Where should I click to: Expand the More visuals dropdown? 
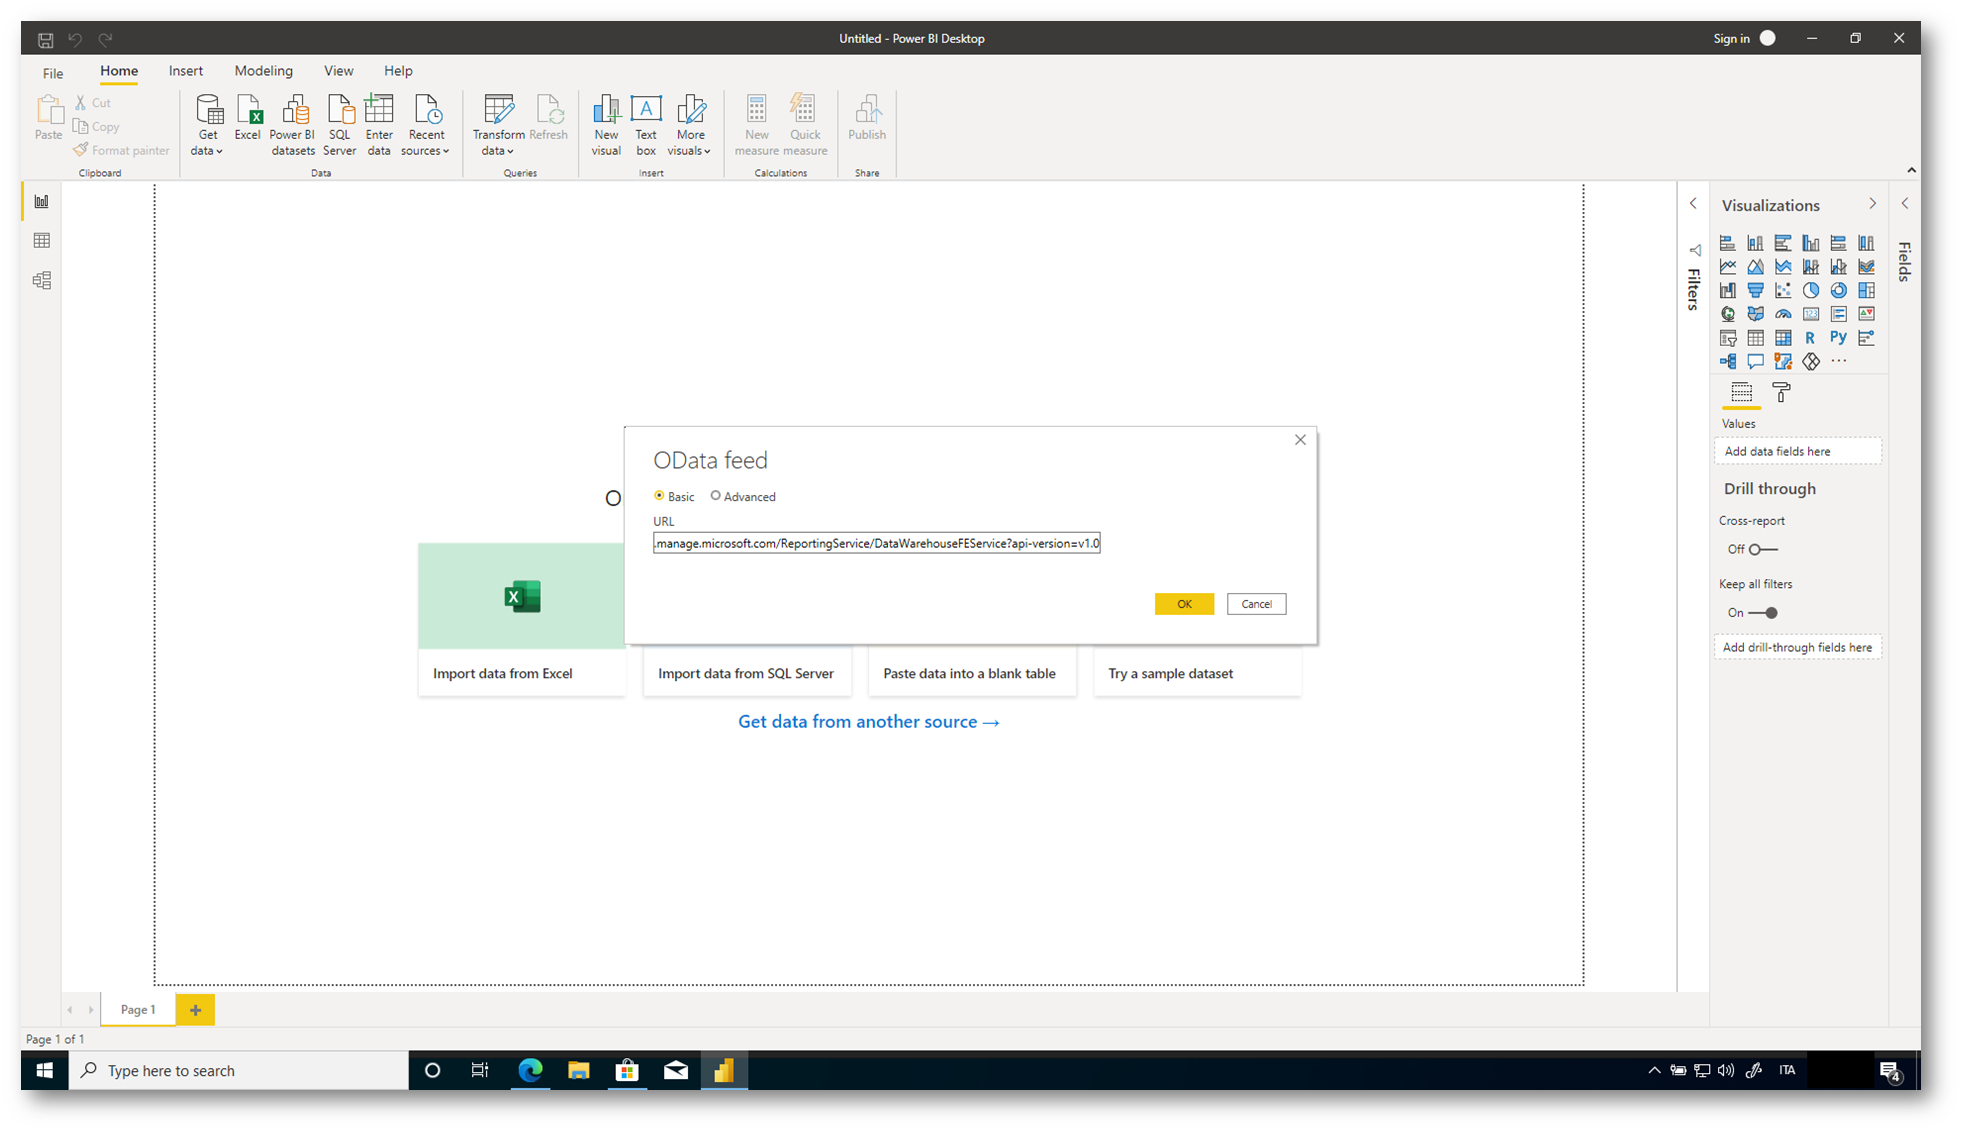click(x=690, y=125)
